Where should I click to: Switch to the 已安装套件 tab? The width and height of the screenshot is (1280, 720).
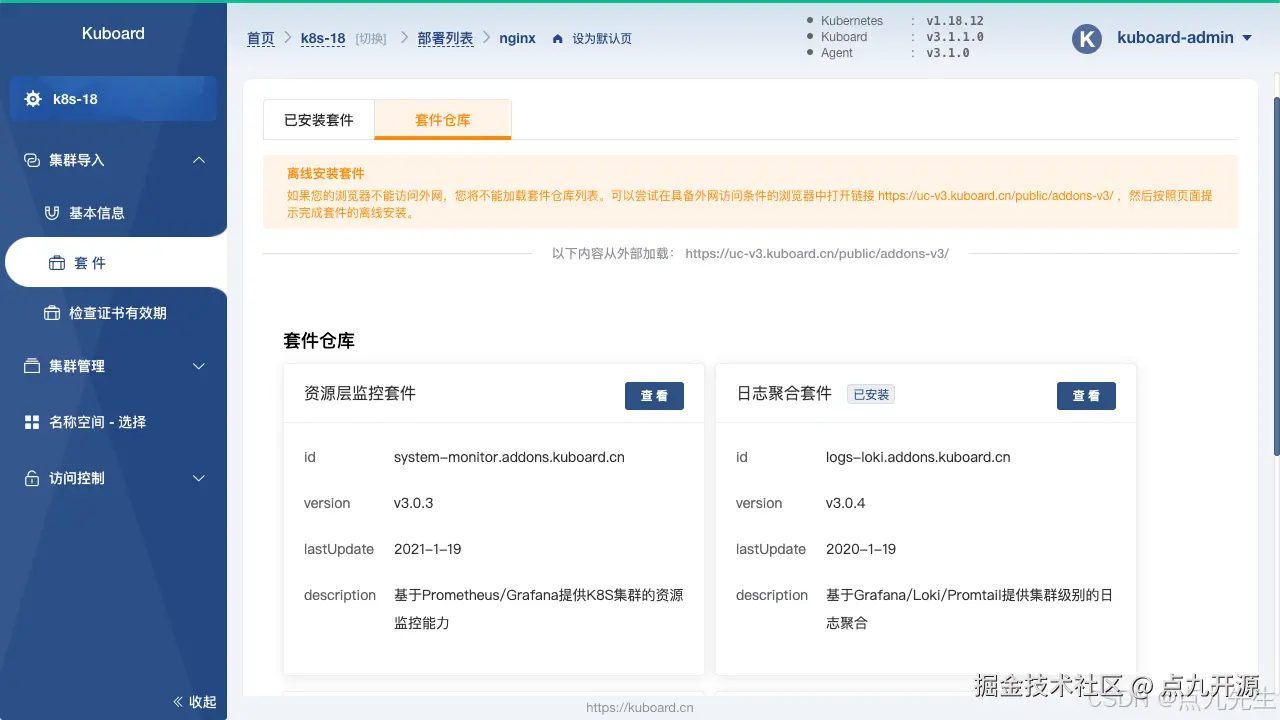tap(317, 119)
